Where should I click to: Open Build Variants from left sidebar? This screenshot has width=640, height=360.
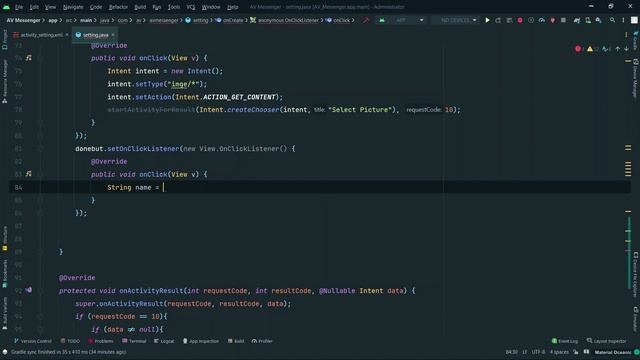click(x=4, y=313)
